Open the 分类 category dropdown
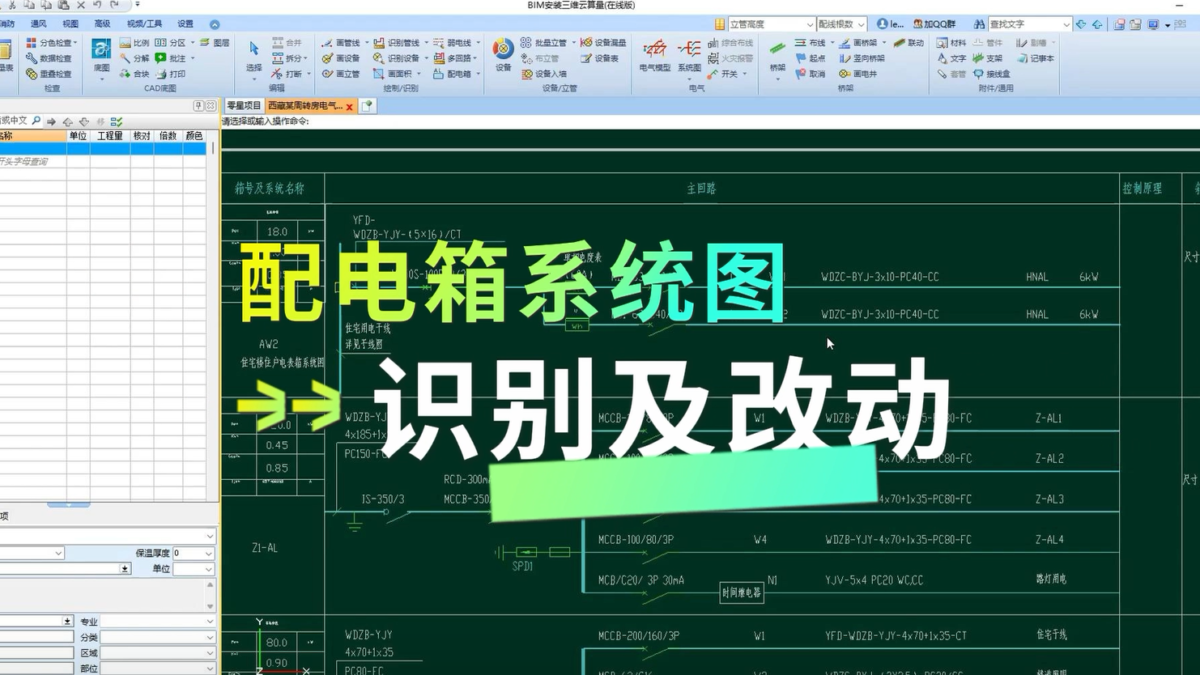 tap(208, 637)
